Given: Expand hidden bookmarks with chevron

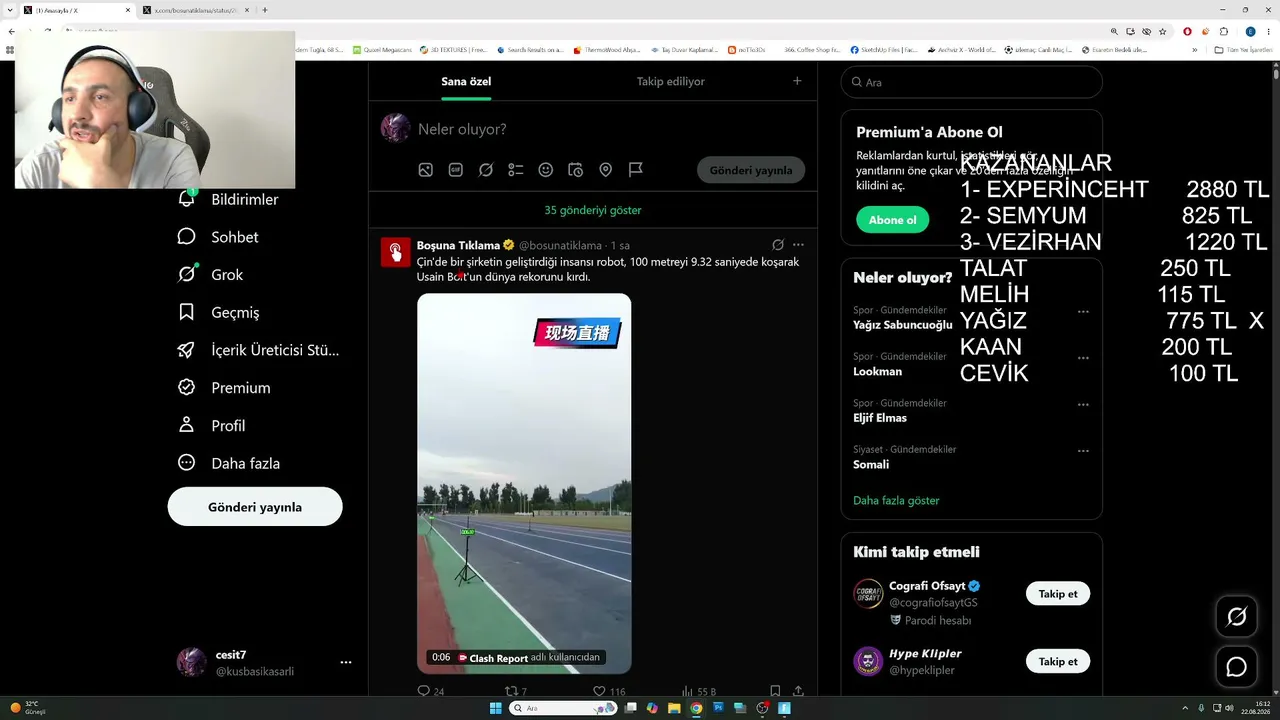Looking at the screenshot, I should [1194, 49].
